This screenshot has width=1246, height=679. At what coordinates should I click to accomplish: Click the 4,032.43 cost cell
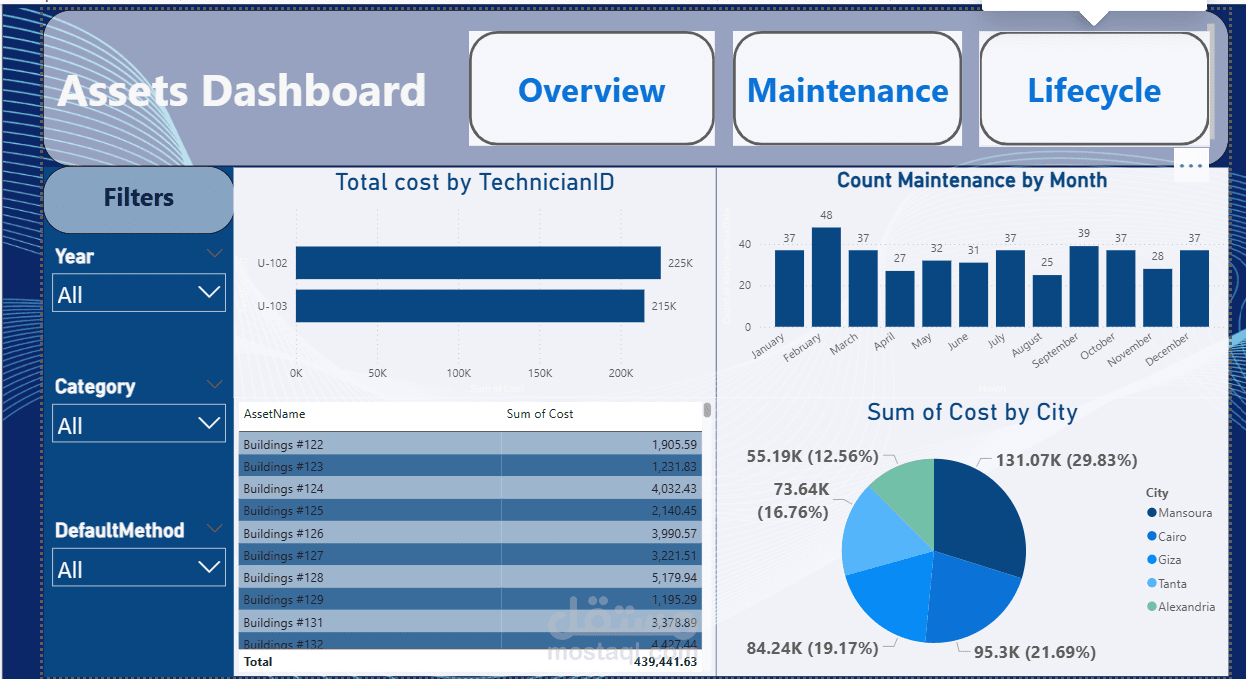[674, 488]
